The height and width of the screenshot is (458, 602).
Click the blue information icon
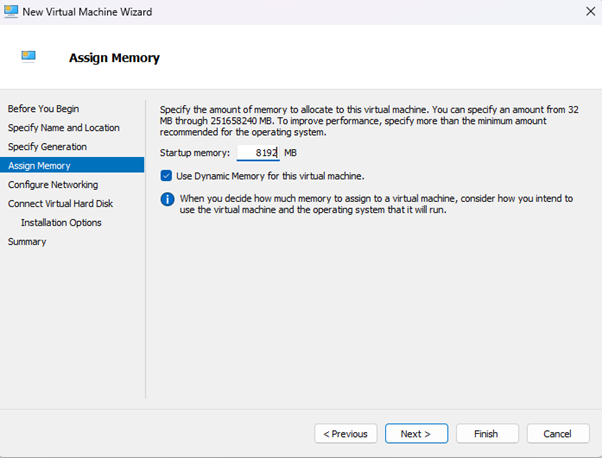point(167,199)
